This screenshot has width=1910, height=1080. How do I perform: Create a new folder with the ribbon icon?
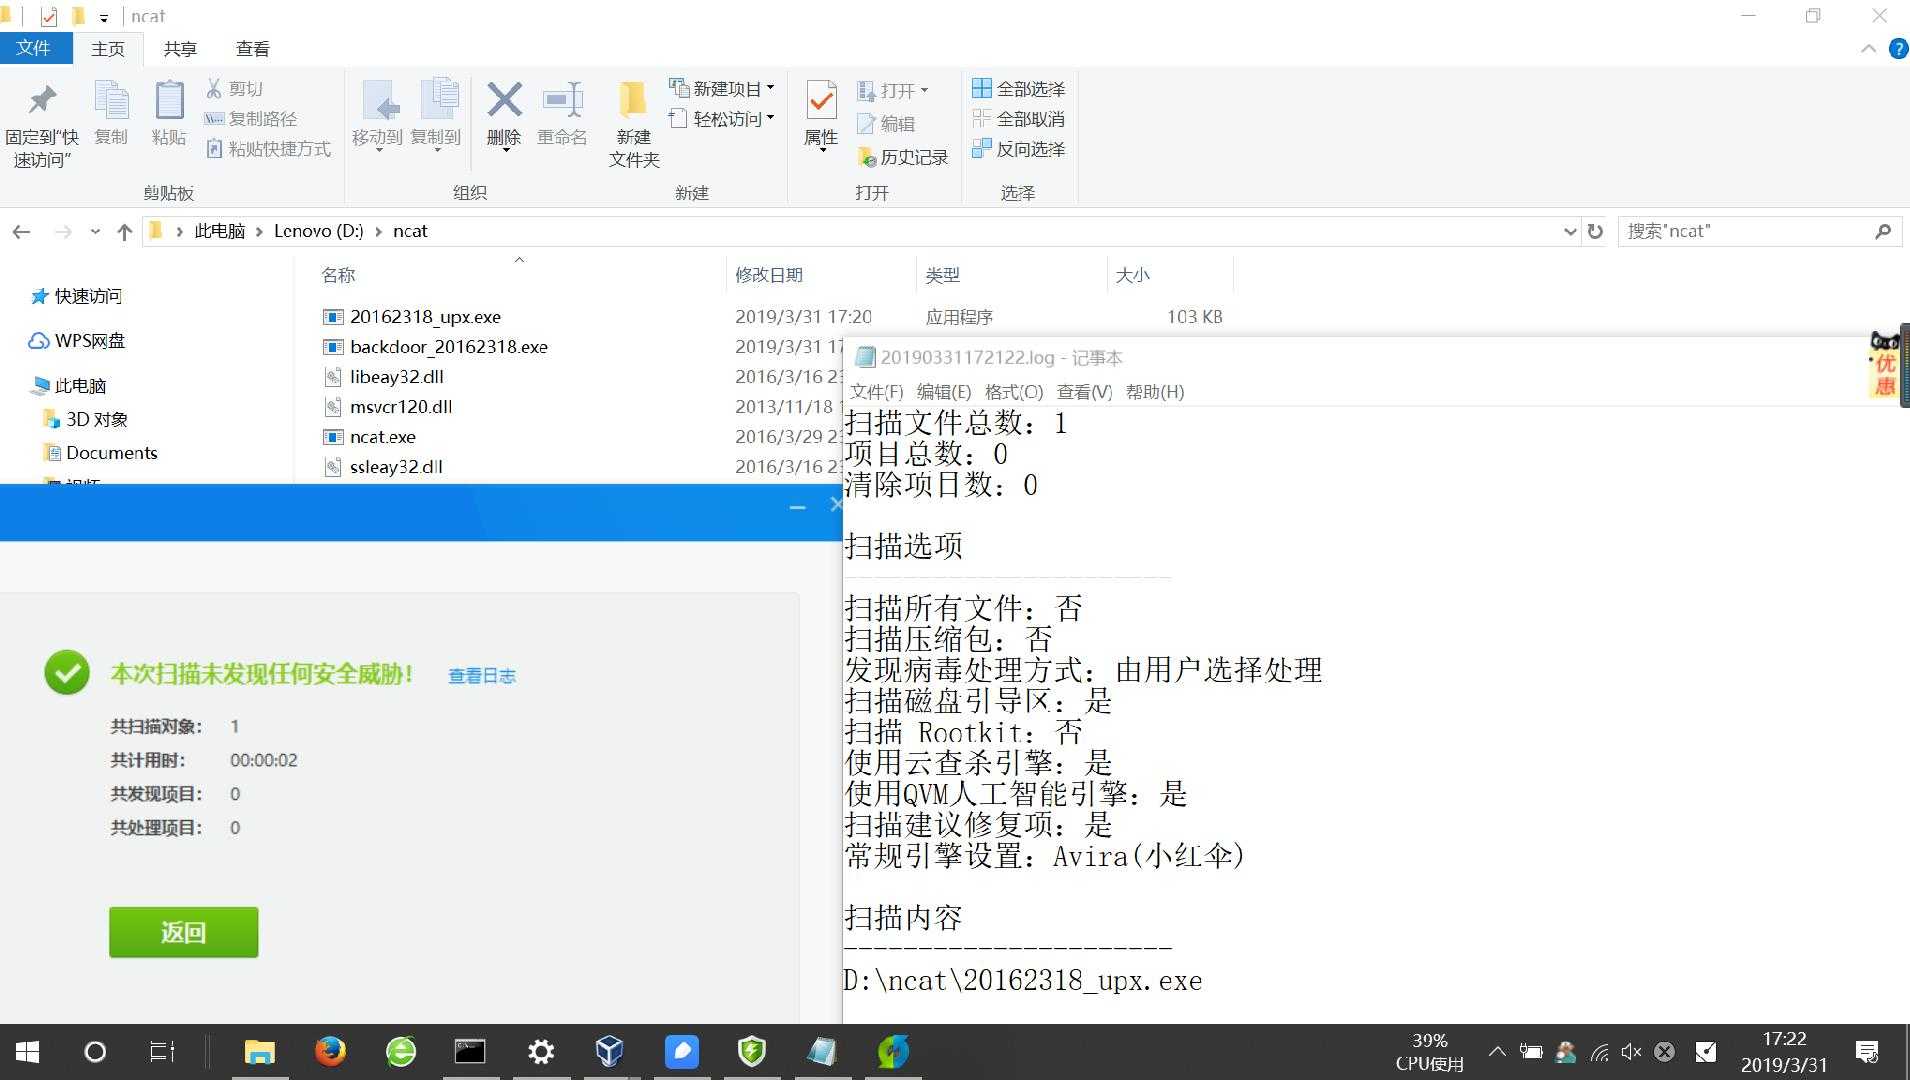(x=633, y=100)
